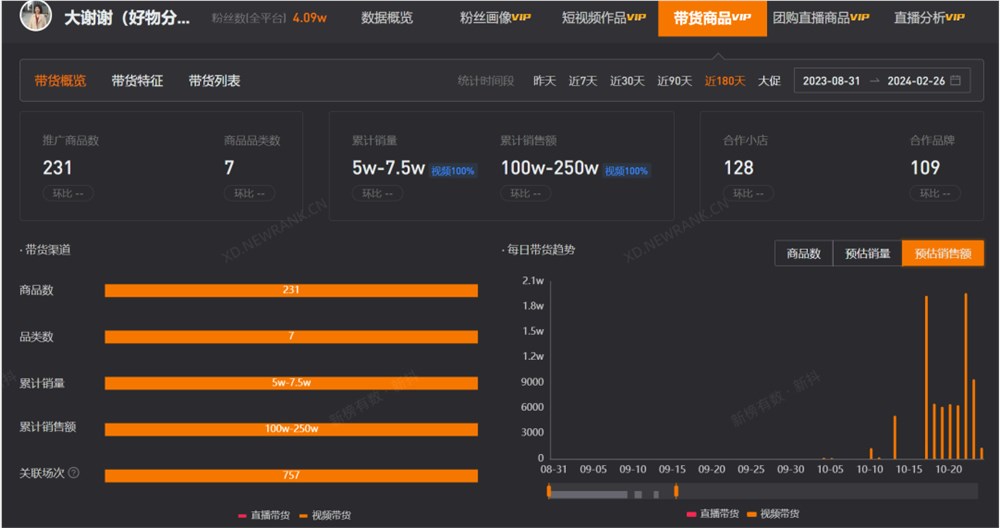Viewport: 1000px width, 528px height.
Task: Open the 粉丝画像 VIP tab
Action: 495,18
